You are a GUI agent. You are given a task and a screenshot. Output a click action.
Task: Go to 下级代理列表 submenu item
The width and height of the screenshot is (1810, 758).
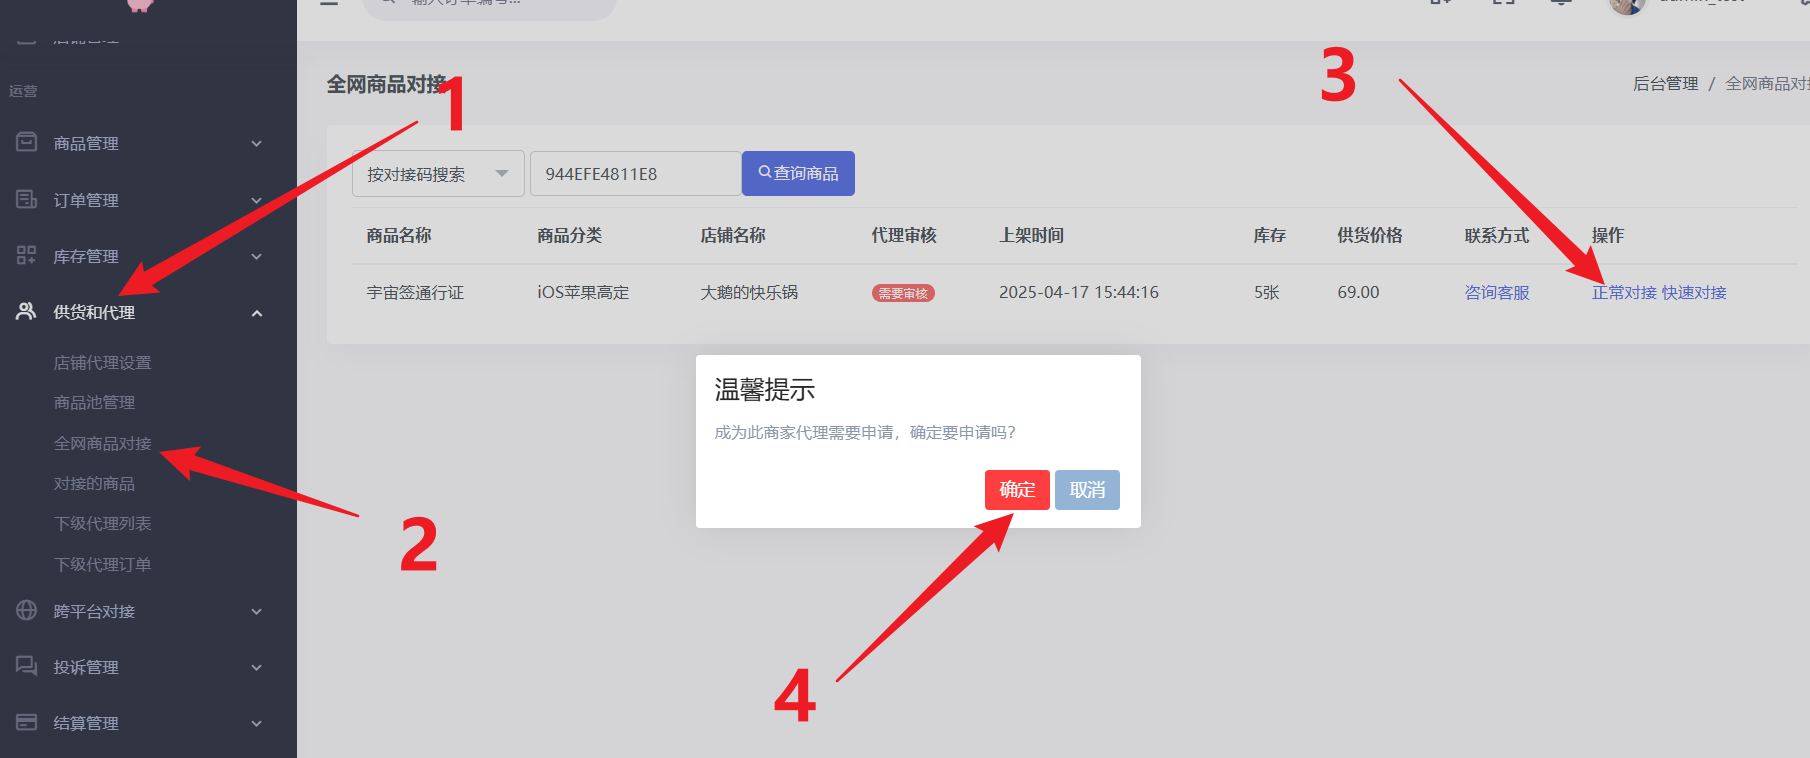pyautogui.click(x=103, y=524)
